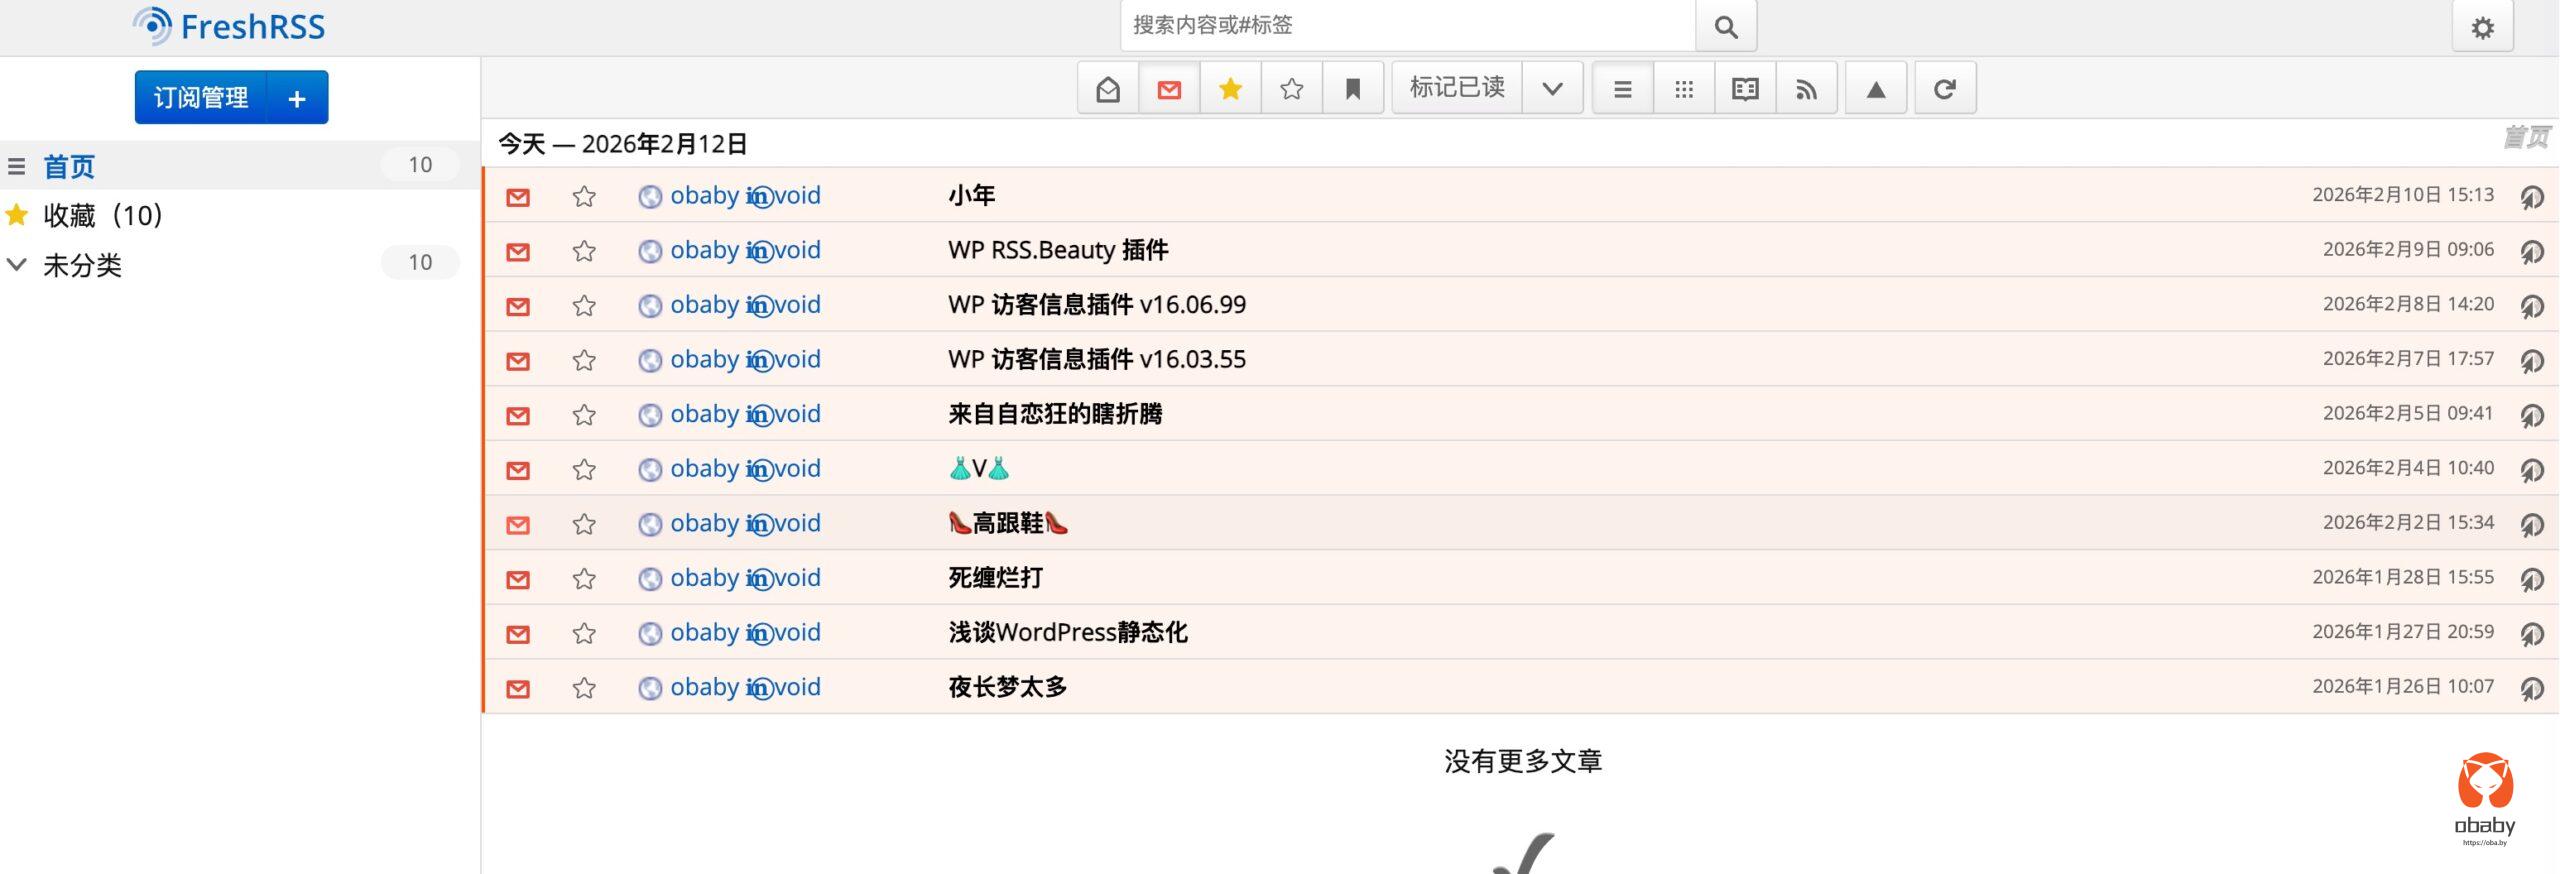Toggle favorites filter gold star in toolbar
Viewport: 2560px width, 874px height.
(1230, 89)
